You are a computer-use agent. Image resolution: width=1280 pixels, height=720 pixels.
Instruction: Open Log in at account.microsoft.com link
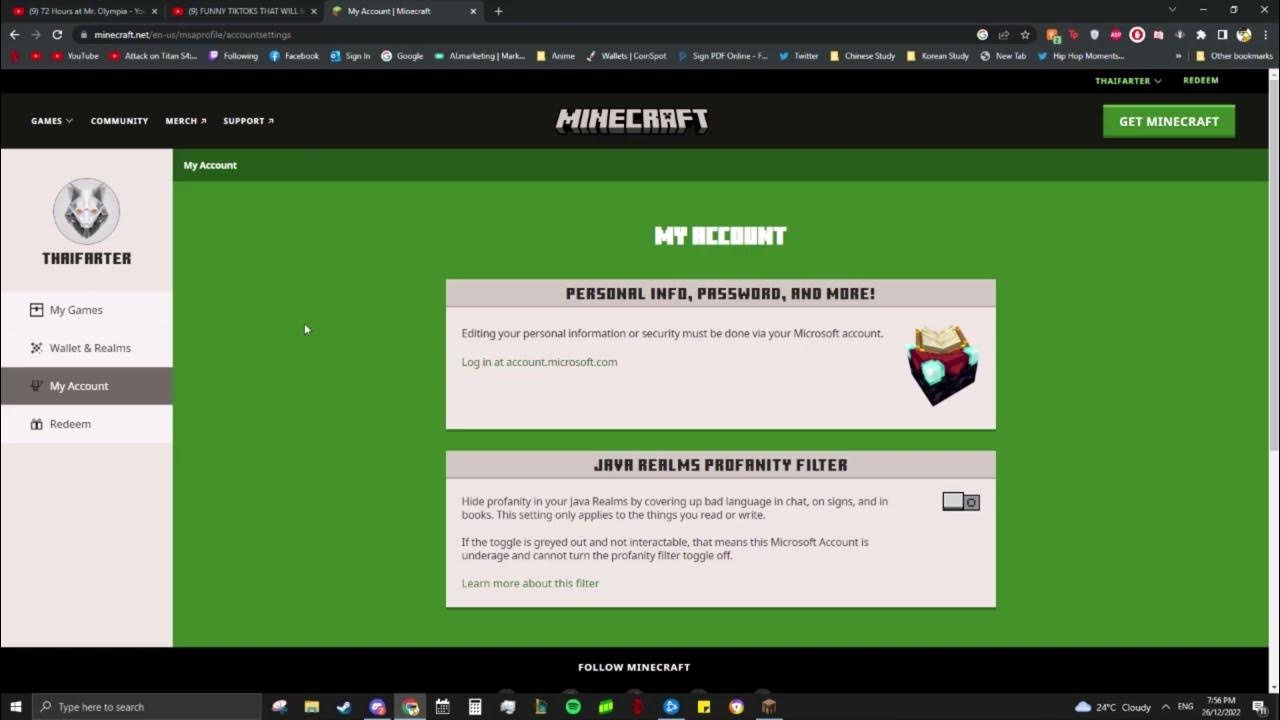click(x=539, y=362)
